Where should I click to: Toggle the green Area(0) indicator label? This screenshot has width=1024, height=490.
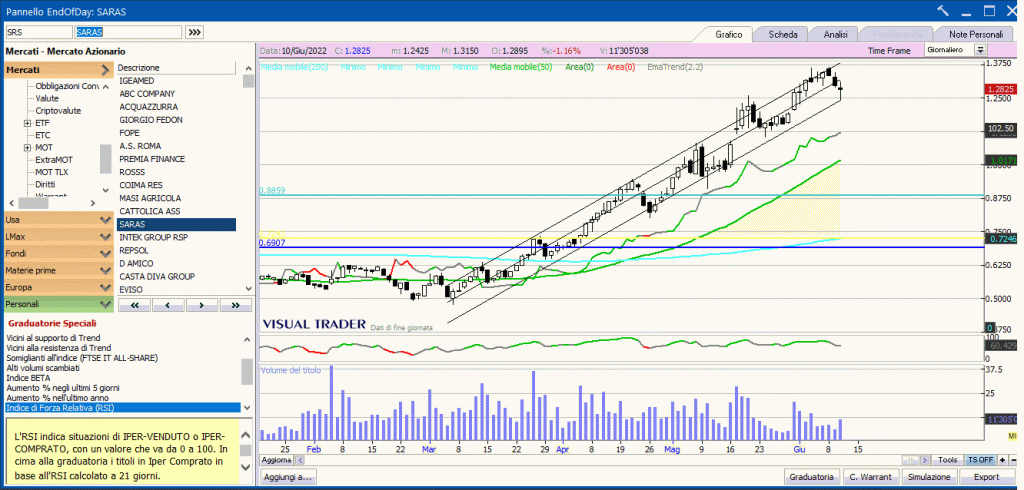[580, 67]
